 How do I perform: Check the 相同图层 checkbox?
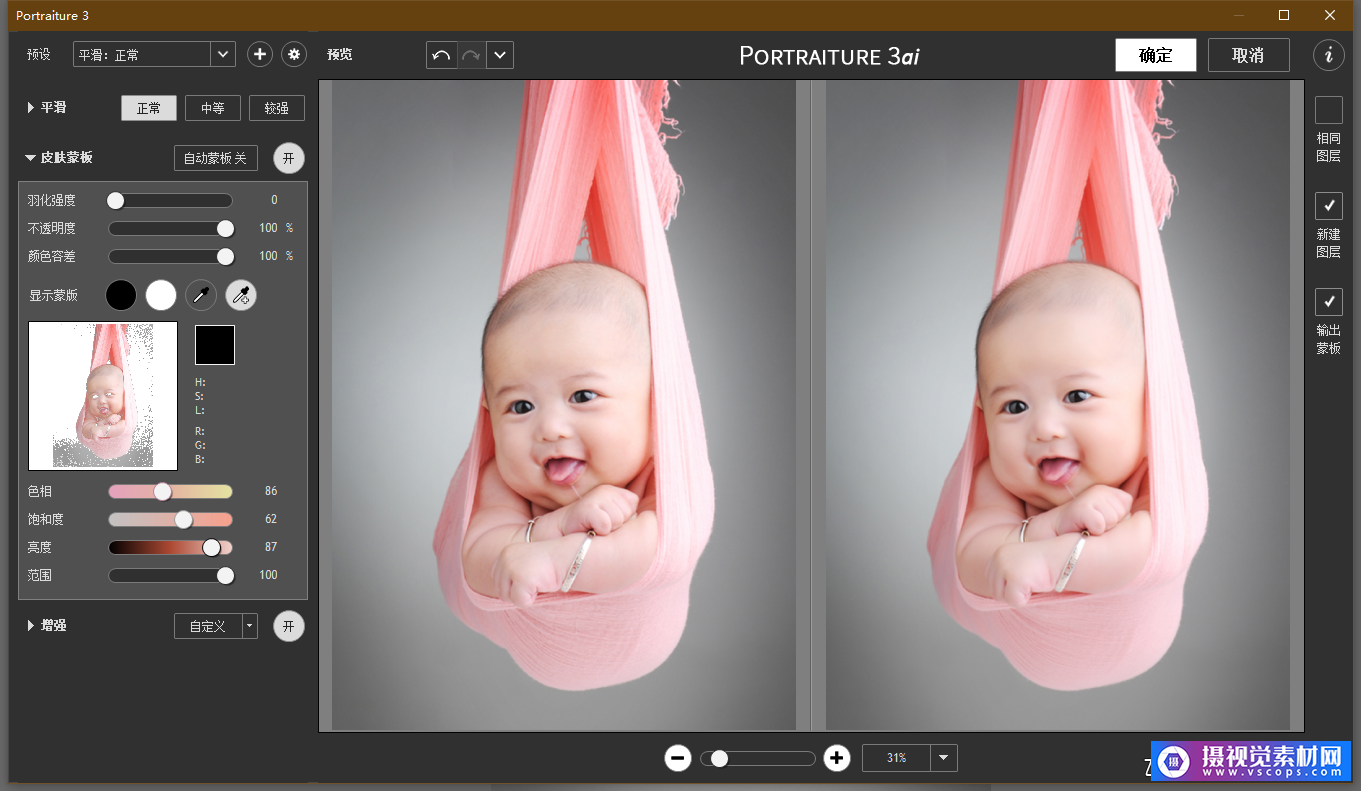(x=1329, y=110)
